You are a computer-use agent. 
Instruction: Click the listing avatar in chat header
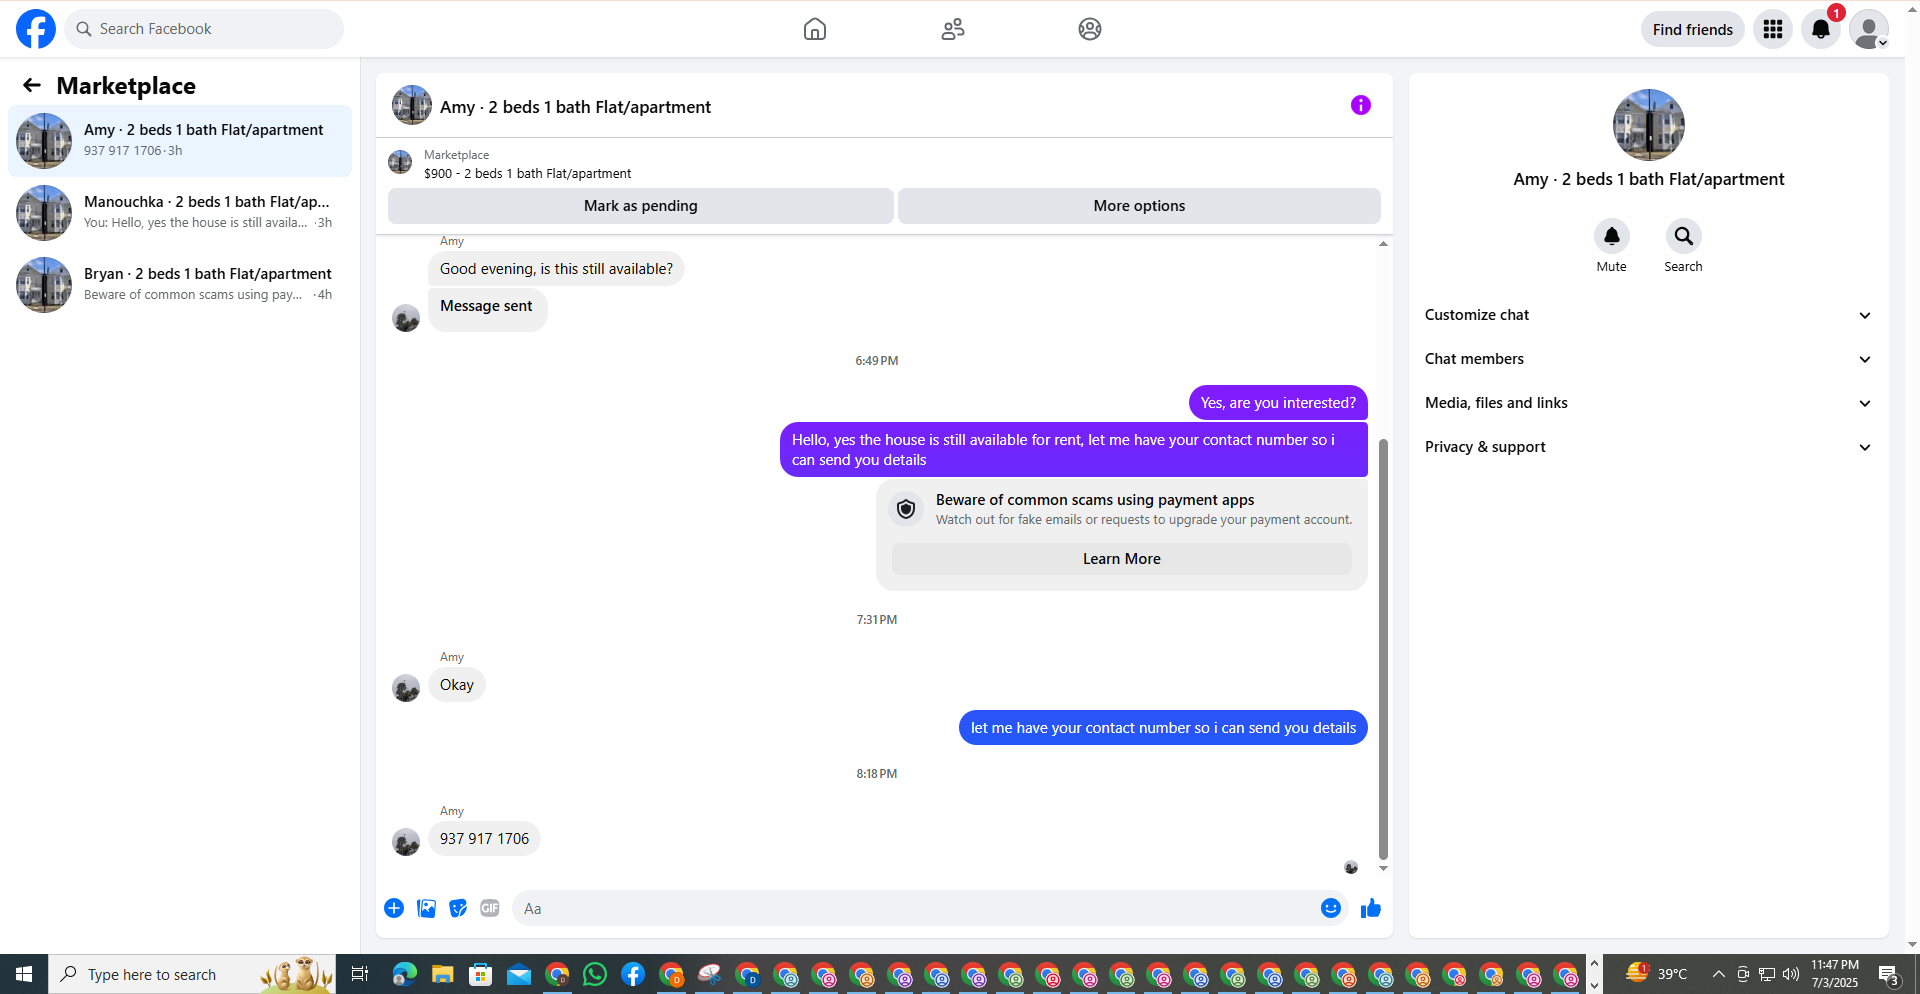coord(412,105)
